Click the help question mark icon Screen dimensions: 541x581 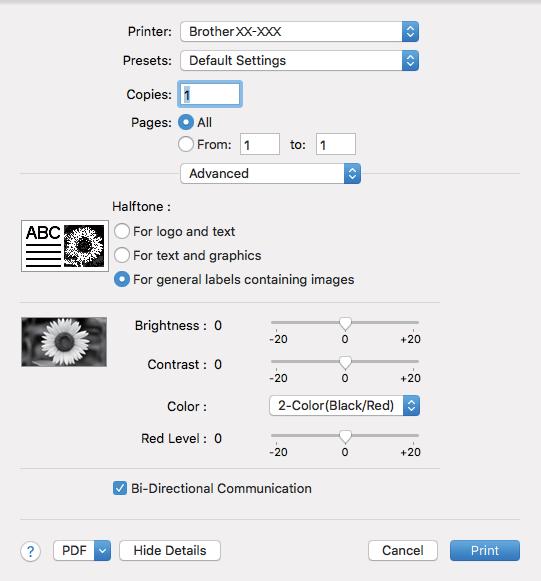30,551
